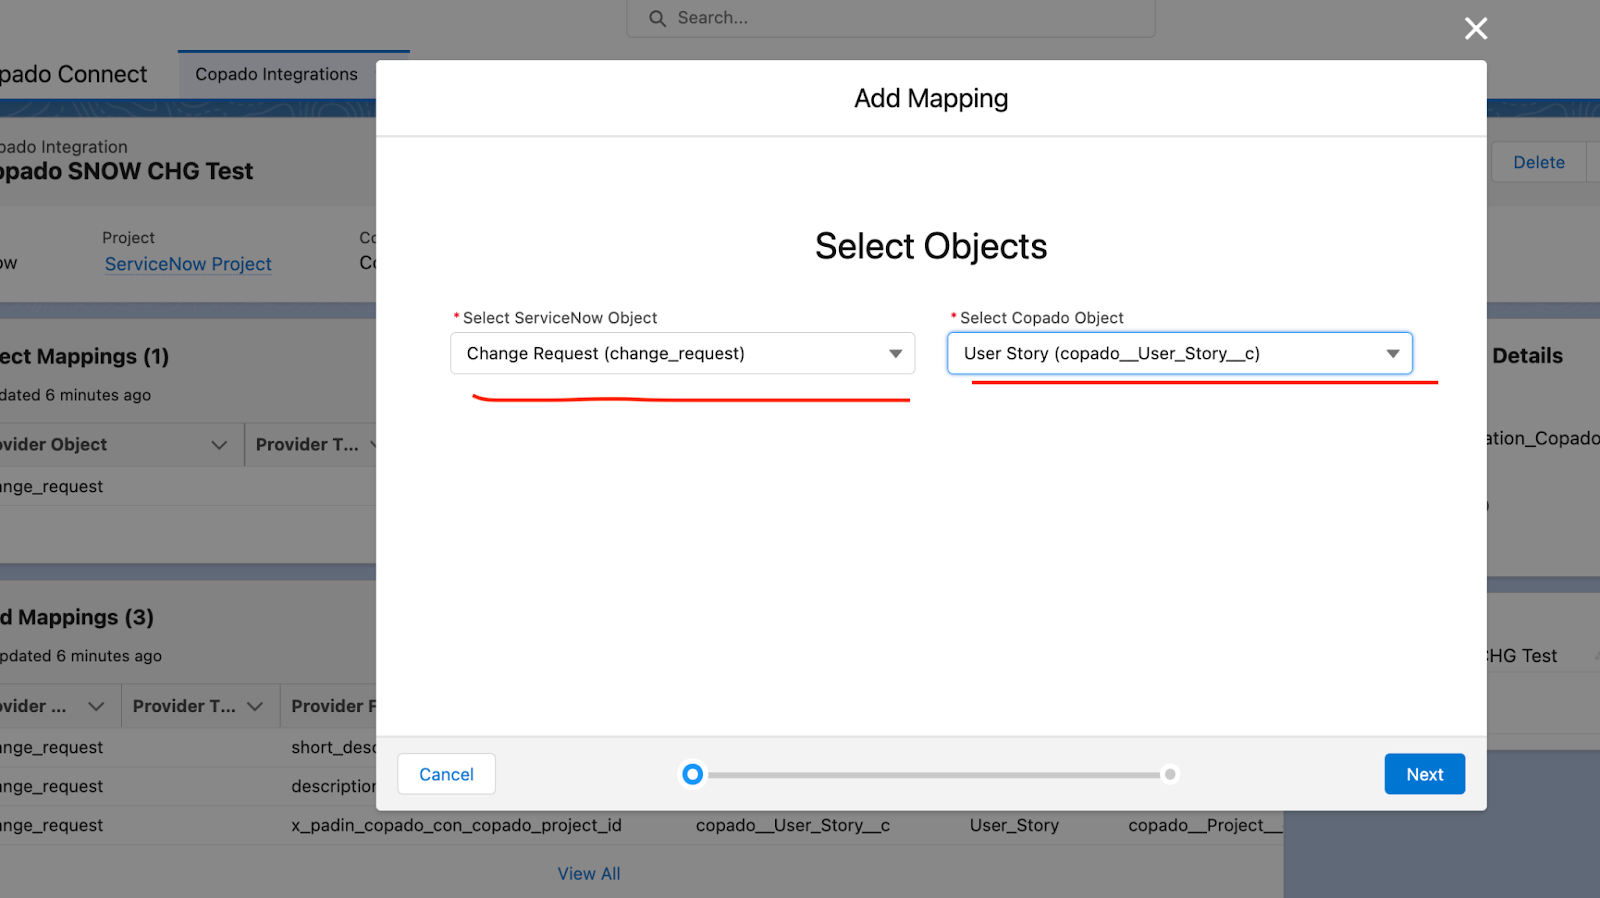Click the View All link
Image resolution: width=1600 pixels, height=898 pixels.
click(x=589, y=874)
